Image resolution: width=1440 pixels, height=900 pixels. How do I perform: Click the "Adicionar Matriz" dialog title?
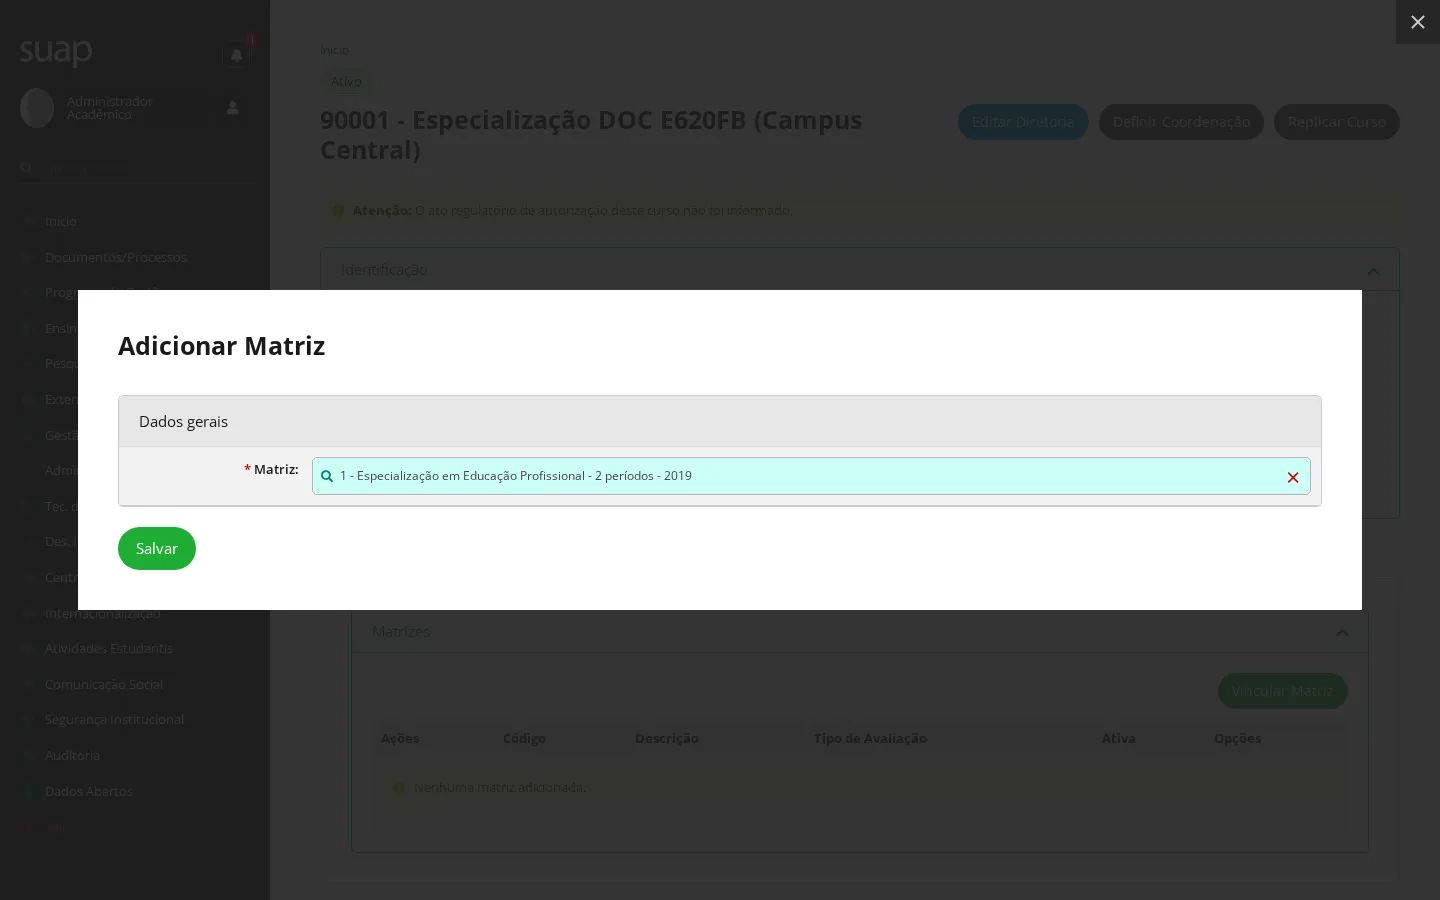tap(222, 346)
